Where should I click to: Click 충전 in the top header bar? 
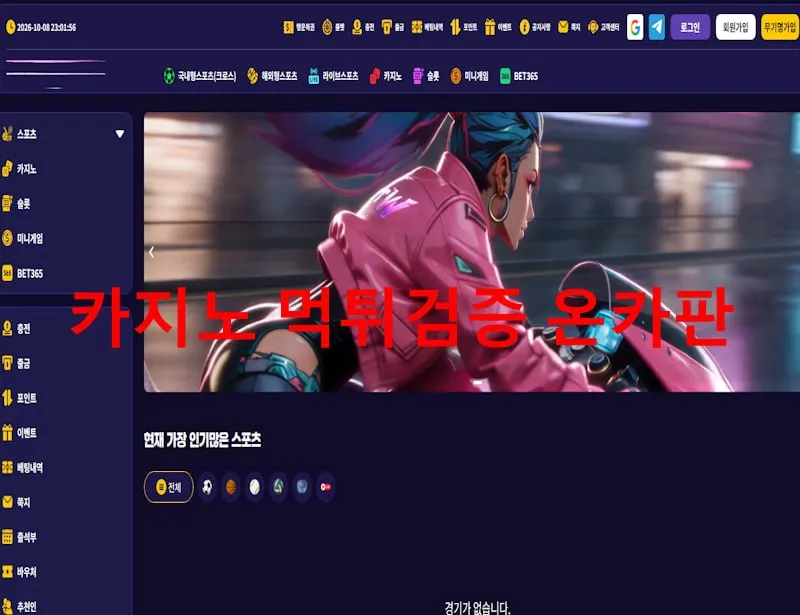(363, 27)
